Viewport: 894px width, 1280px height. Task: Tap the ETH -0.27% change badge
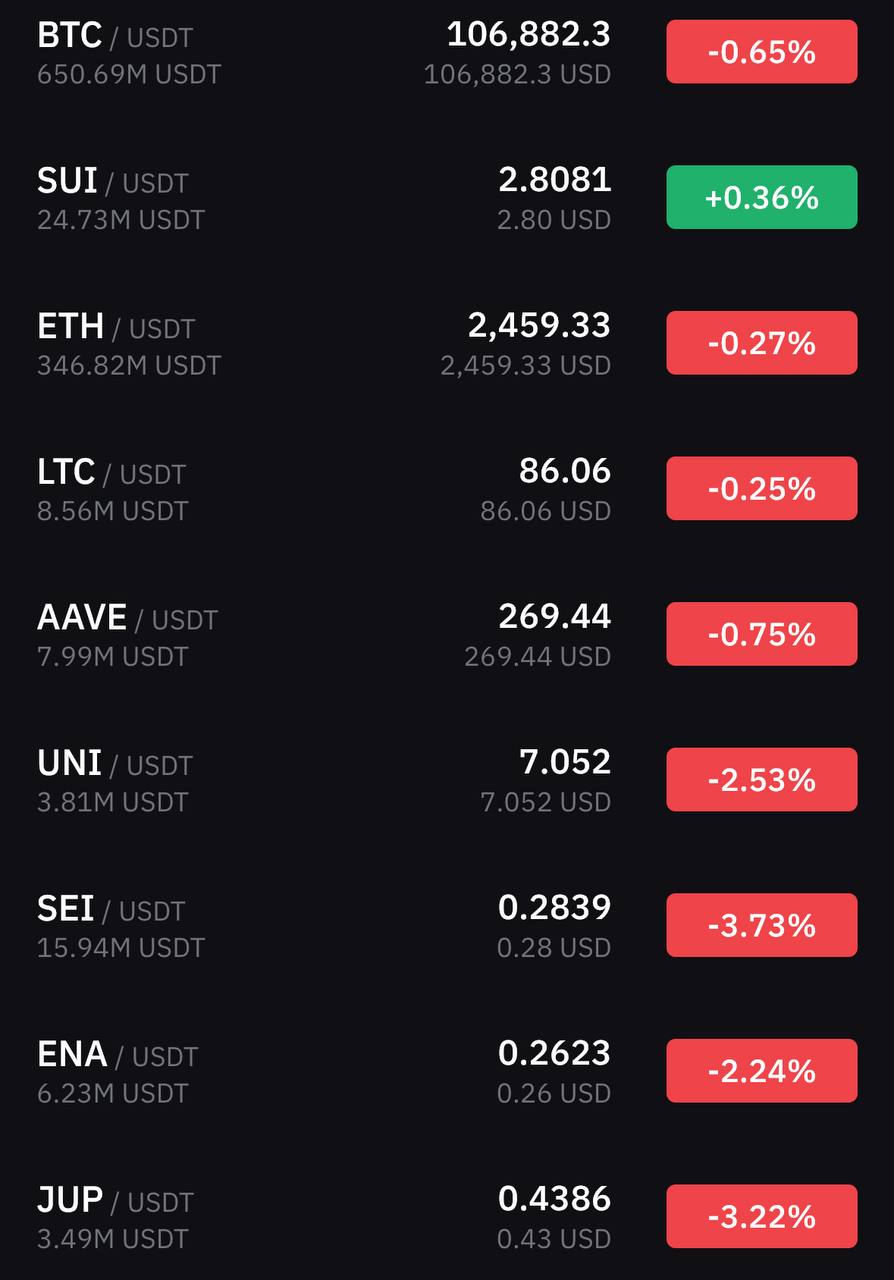click(x=762, y=343)
